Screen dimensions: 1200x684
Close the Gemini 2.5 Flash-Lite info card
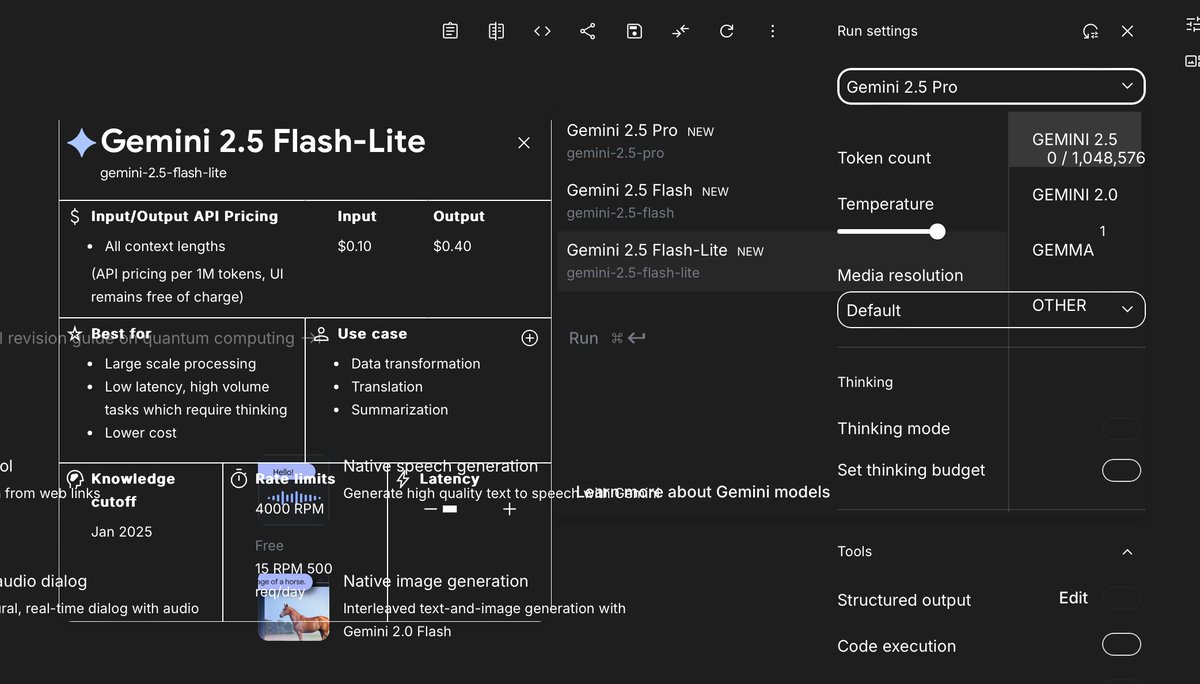(x=524, y=143)
